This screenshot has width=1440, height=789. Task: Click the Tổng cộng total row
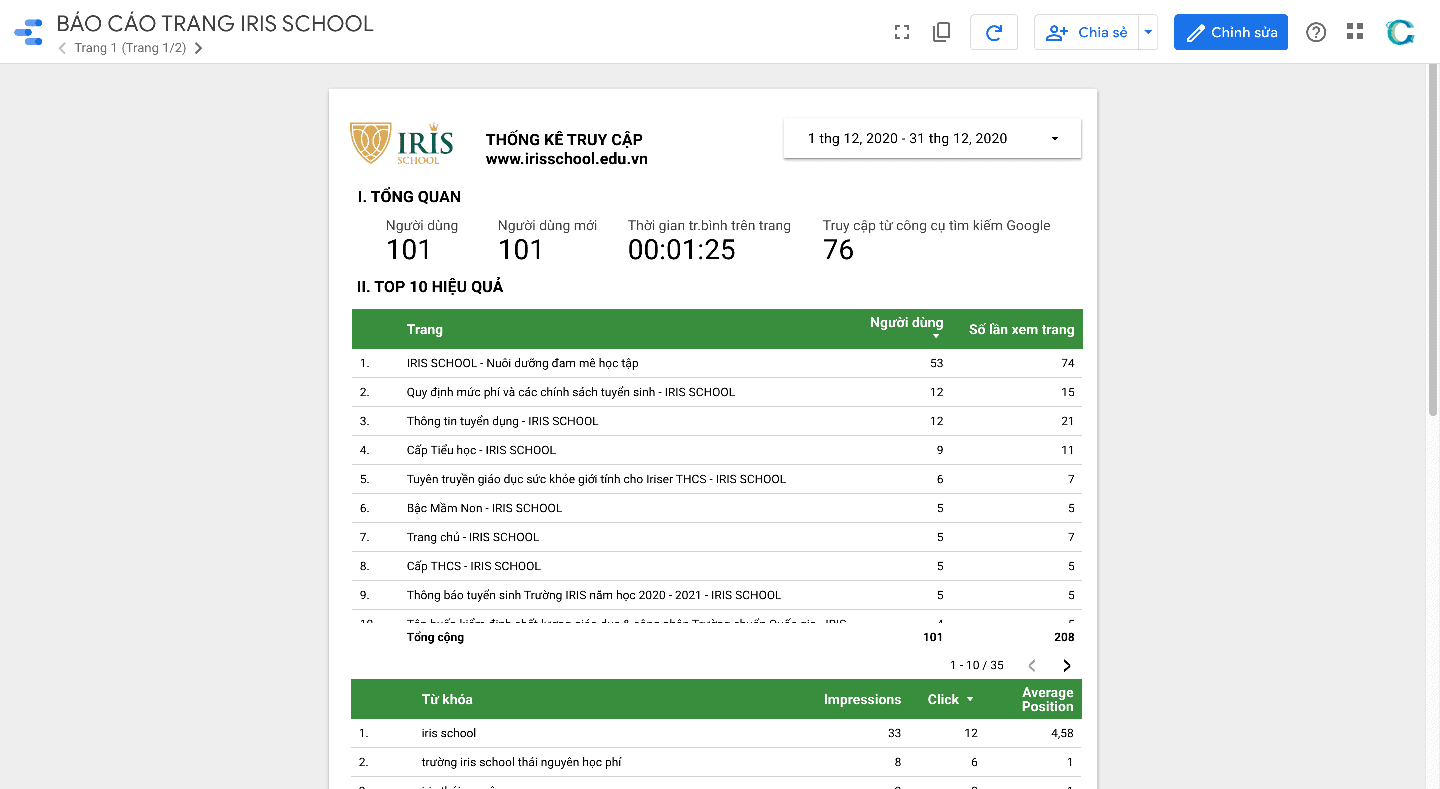(716, 637)
